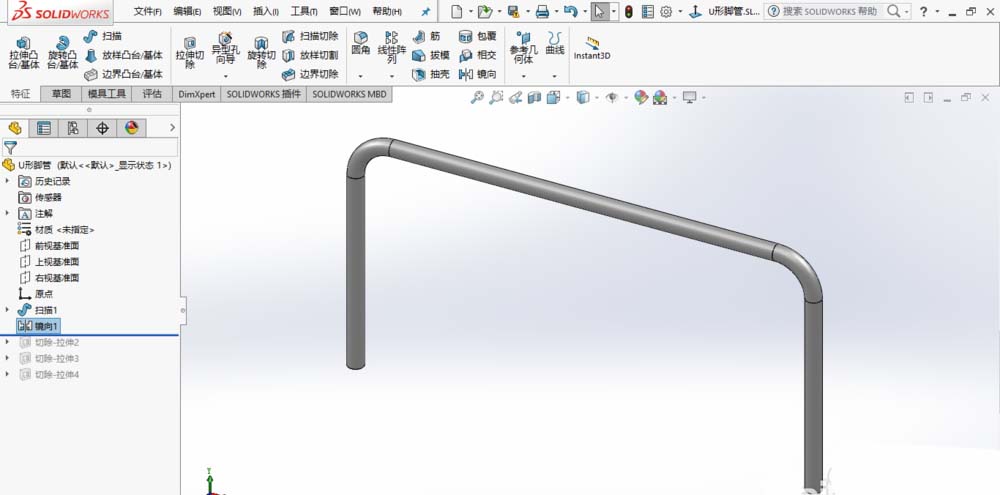Choose Boundary Boss/Base (边界凸台/基体)
The width and height of the screenshot is (1000, 495).
tap(123, 74)
